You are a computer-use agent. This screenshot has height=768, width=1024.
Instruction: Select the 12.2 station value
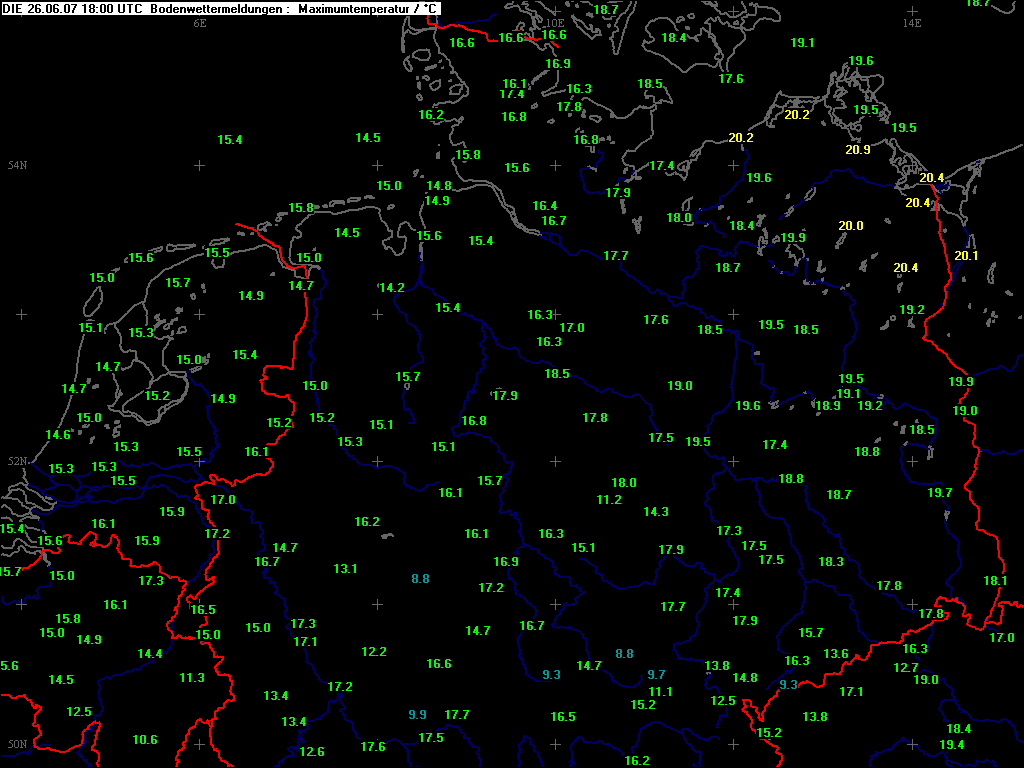(x=373, y=652)
